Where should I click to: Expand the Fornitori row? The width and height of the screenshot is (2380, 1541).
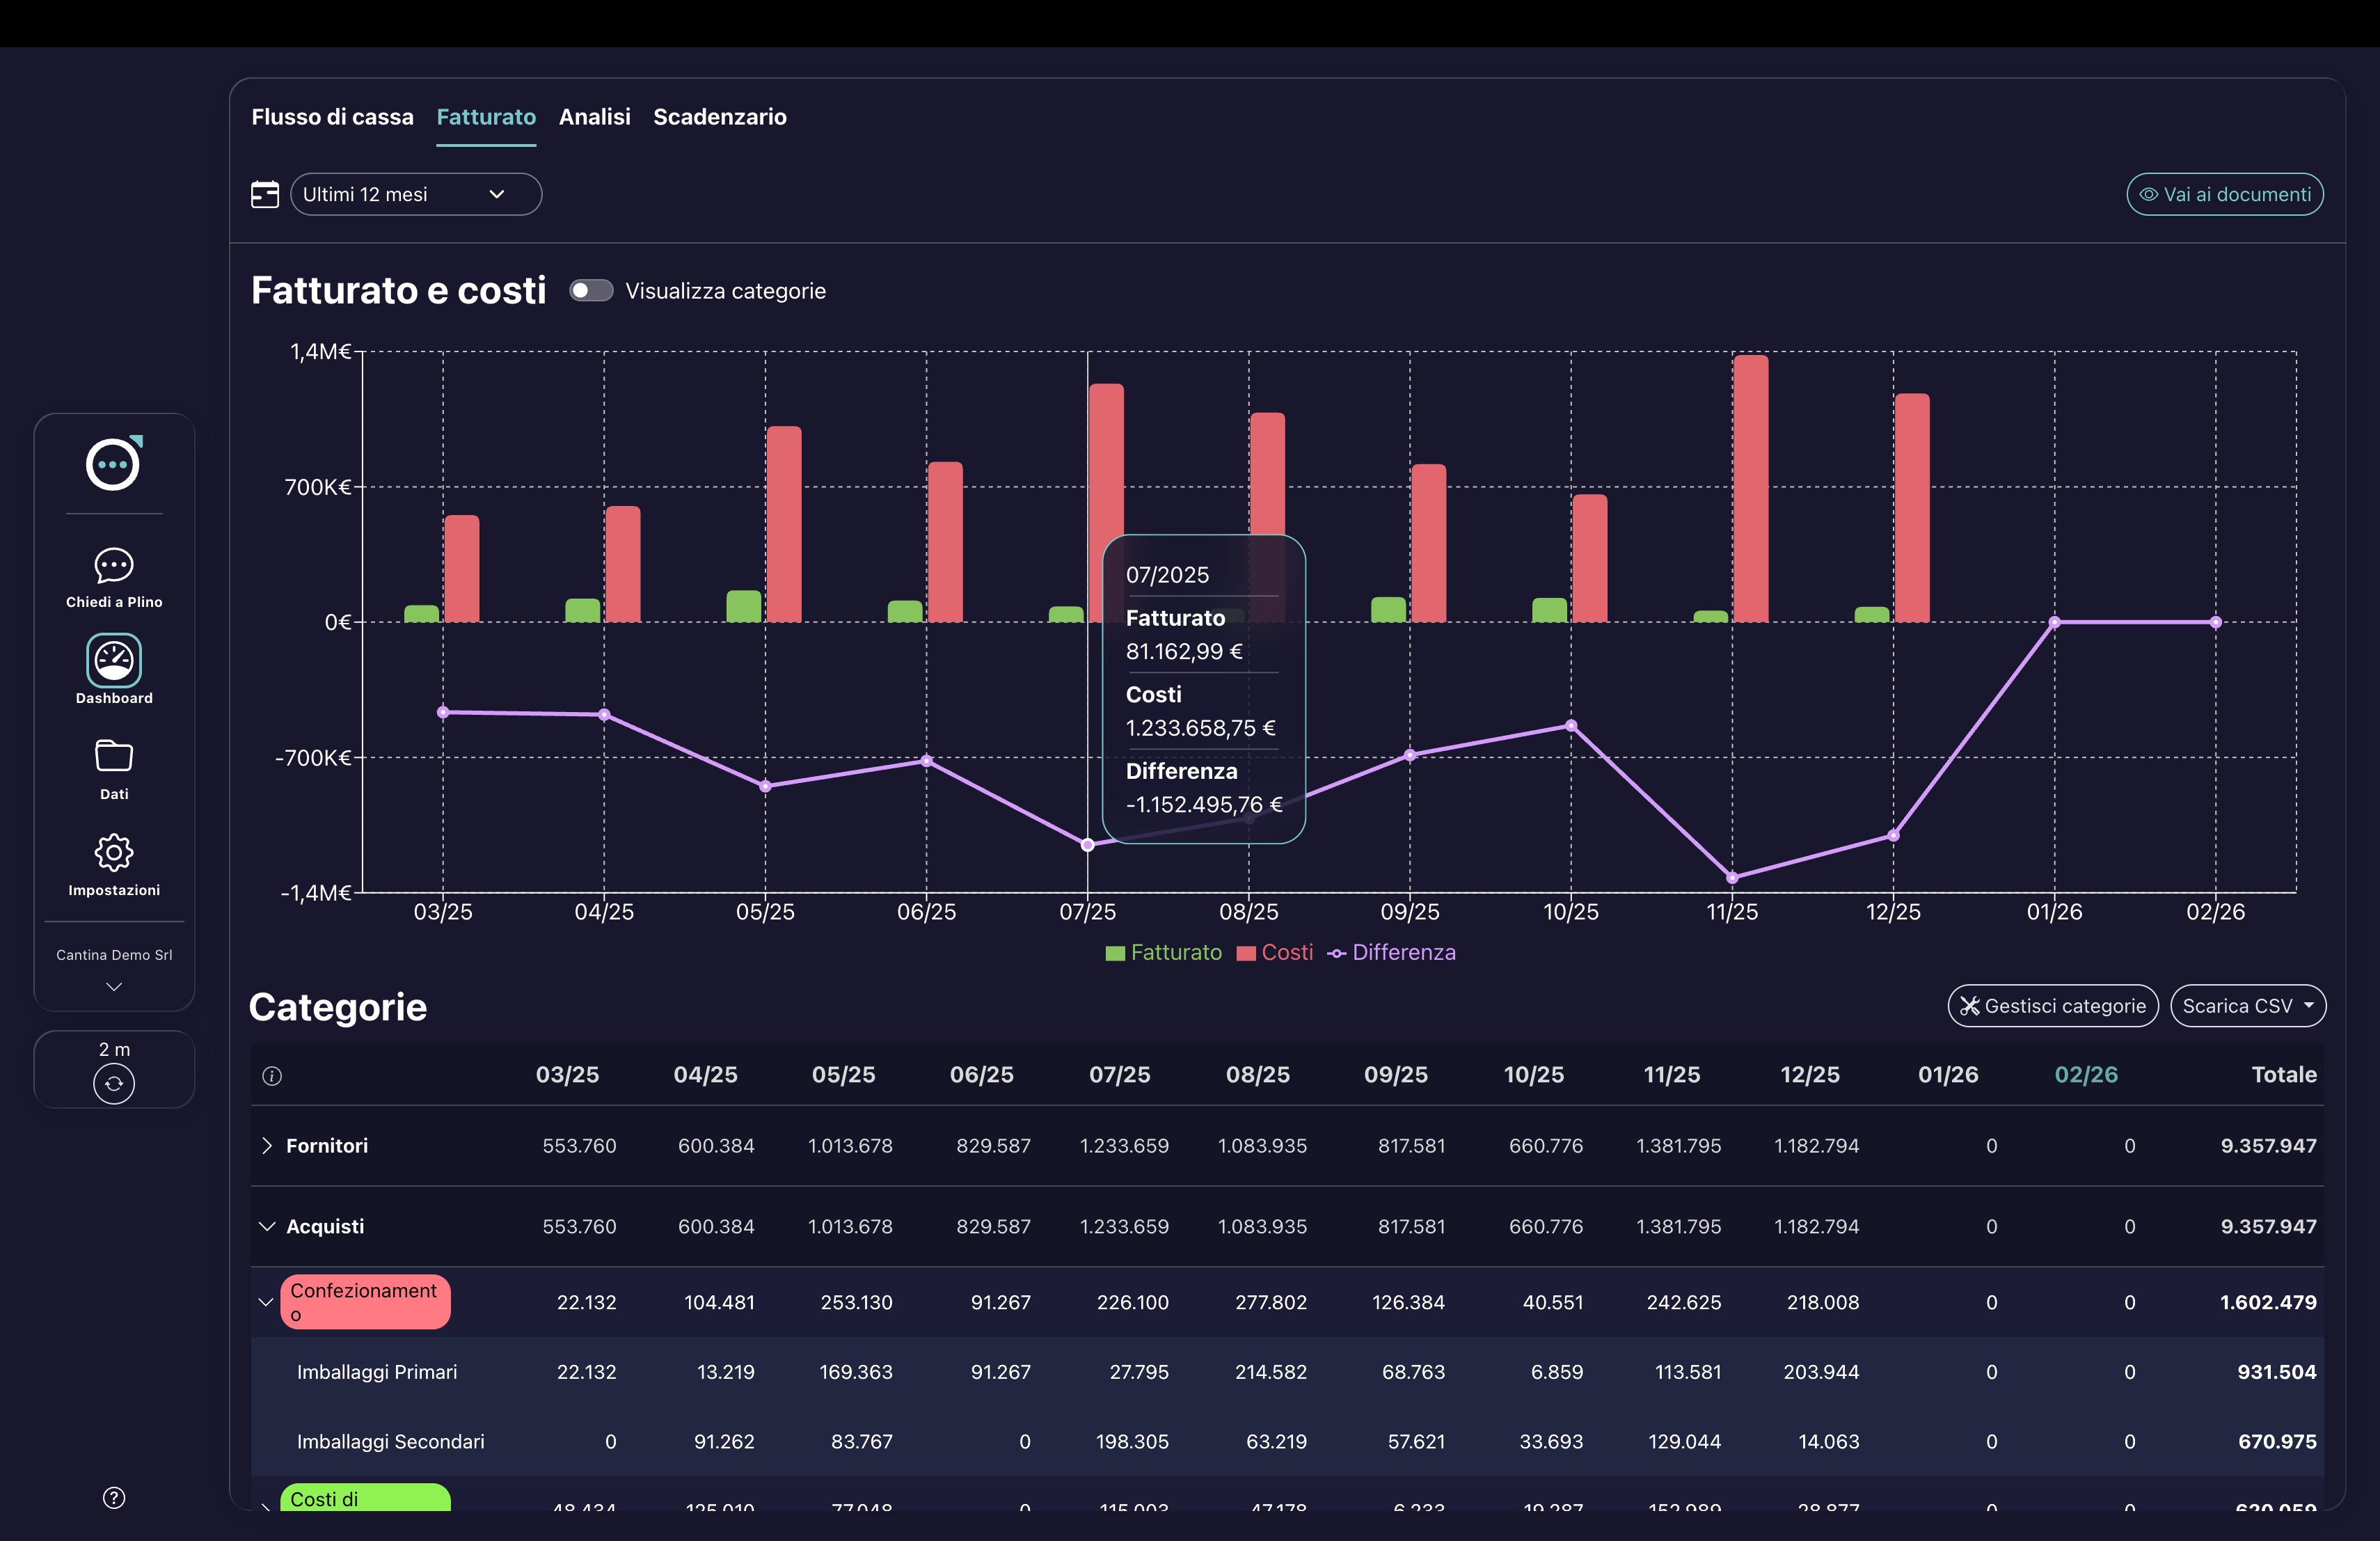(x=267, y=1145)
